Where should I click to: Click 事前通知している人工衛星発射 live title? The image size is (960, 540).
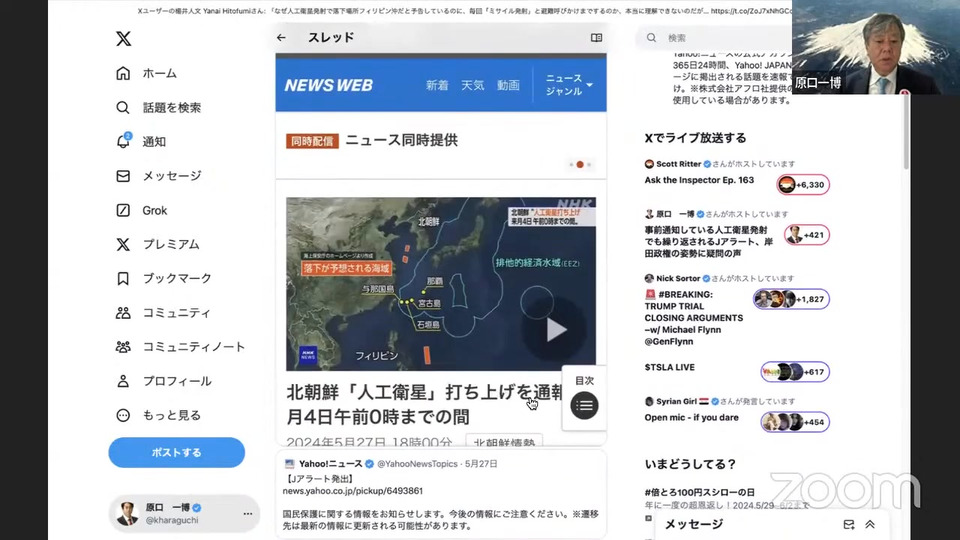coord(708,241)
